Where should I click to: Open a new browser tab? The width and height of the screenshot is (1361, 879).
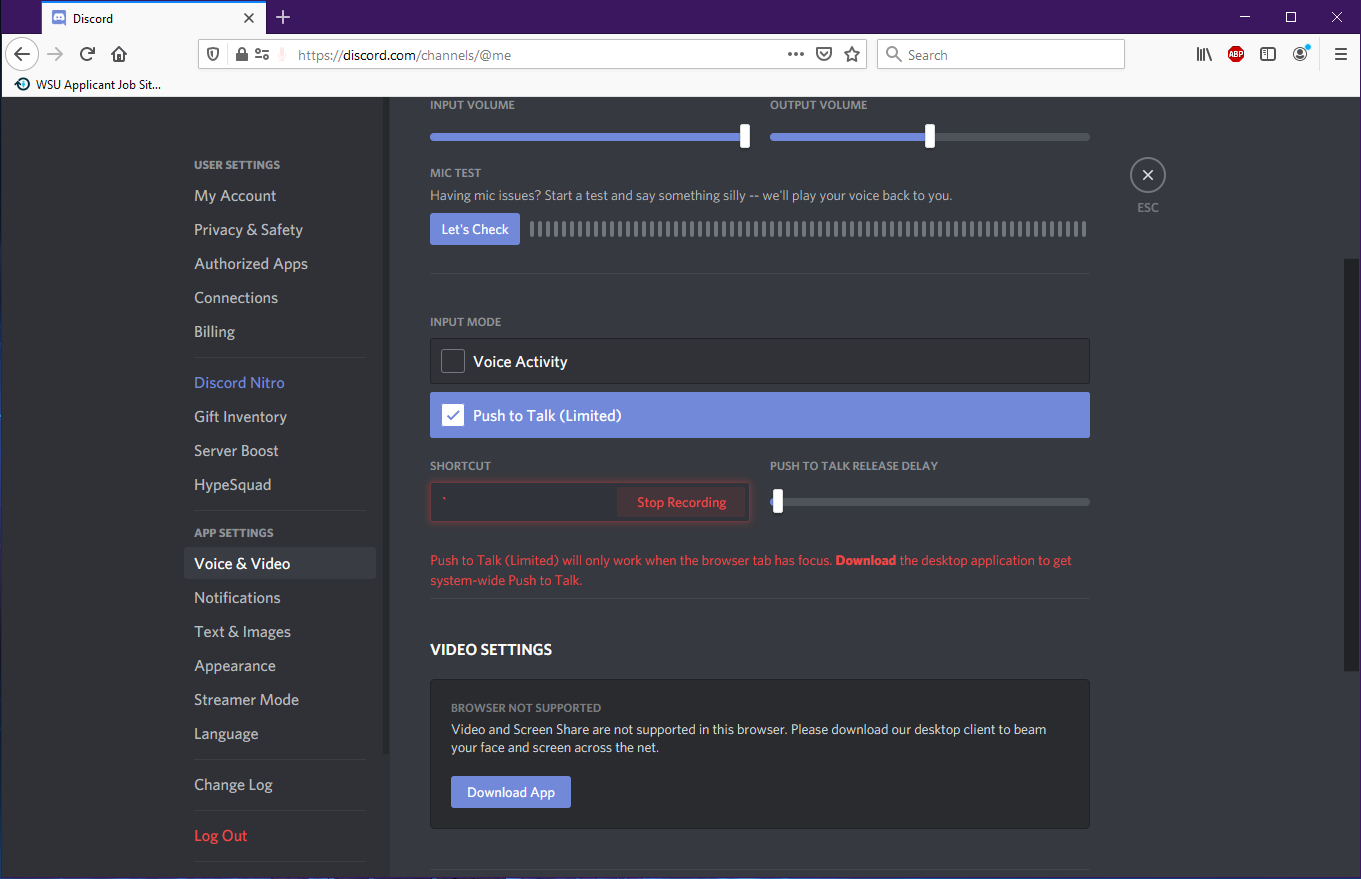(x=283, y=17)
